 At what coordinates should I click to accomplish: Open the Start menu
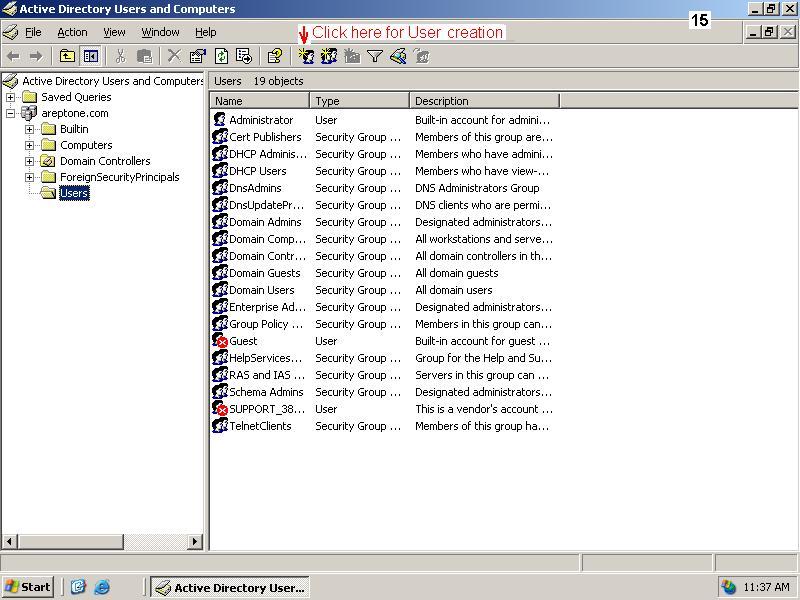(x=28, y=587)
